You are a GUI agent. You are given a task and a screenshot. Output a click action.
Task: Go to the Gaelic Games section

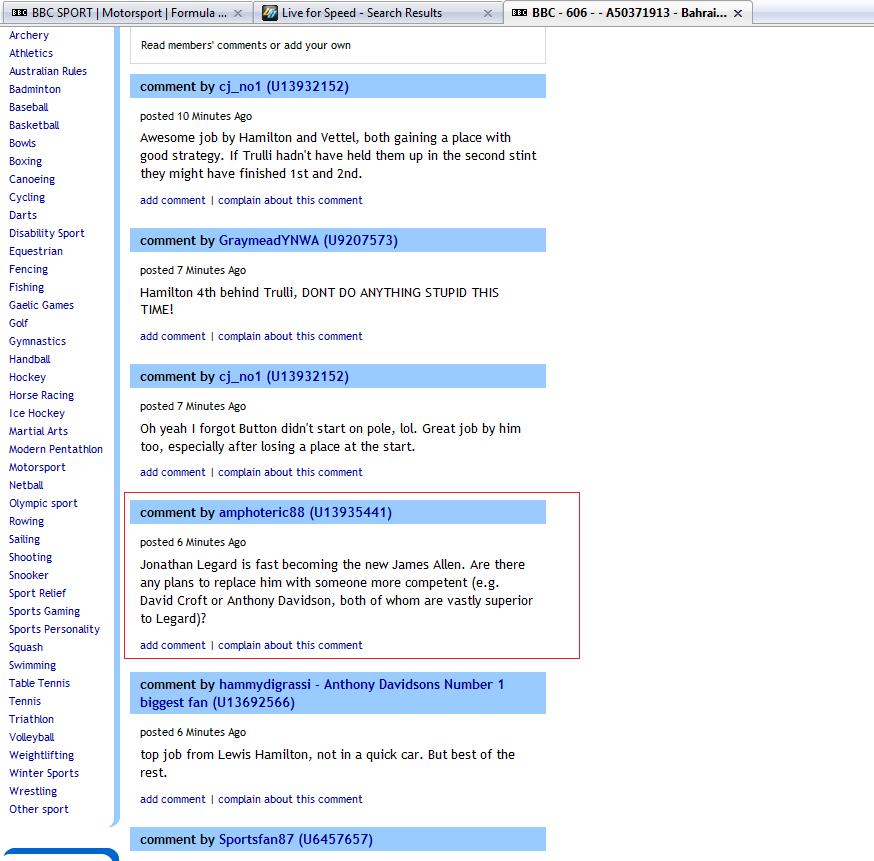pos(41,305)
